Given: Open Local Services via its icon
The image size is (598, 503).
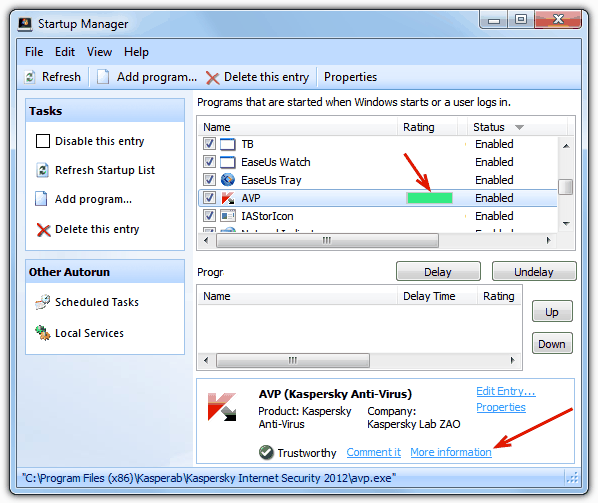Looking at the screenshot, I should (43, 333).
